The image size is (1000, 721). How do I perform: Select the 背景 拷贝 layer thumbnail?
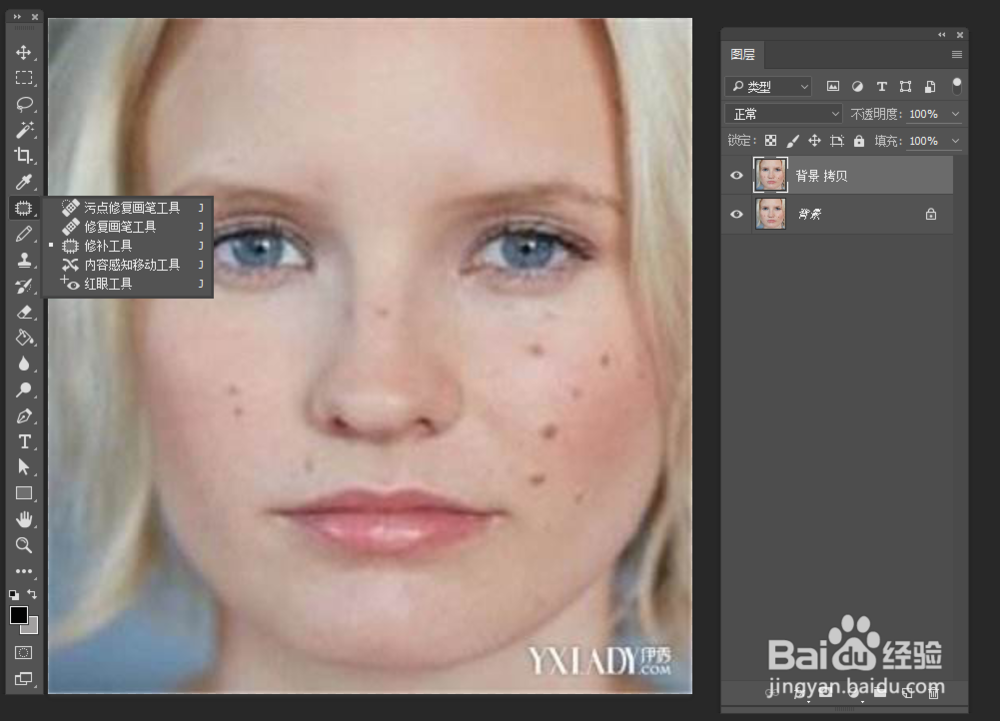pos(770,175)
